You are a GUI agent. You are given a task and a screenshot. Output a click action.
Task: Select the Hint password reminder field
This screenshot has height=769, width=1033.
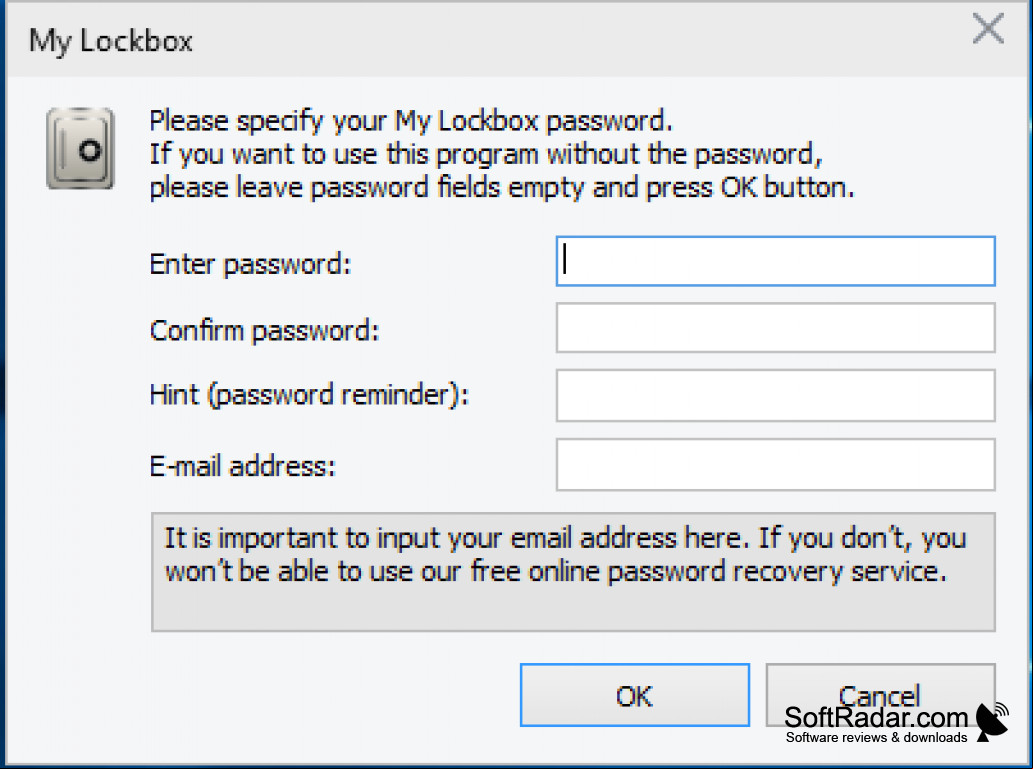click(x=775, y=395)
